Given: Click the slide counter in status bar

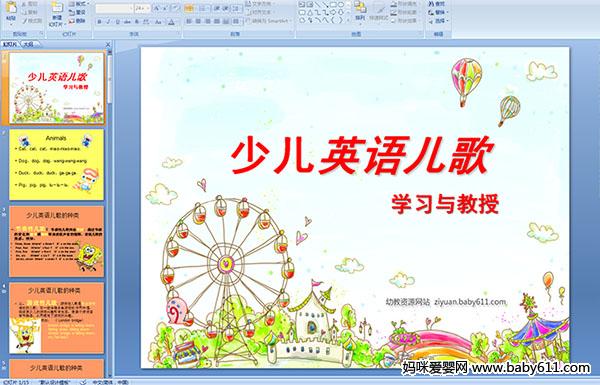Looking at the screenshot, I should [16, 382].
